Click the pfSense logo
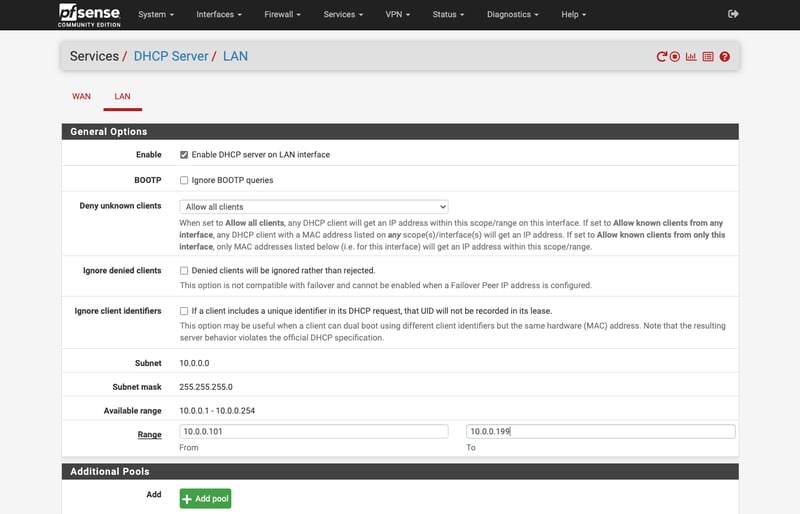Screen dimensions: 800x514 (x=90, y=15)
